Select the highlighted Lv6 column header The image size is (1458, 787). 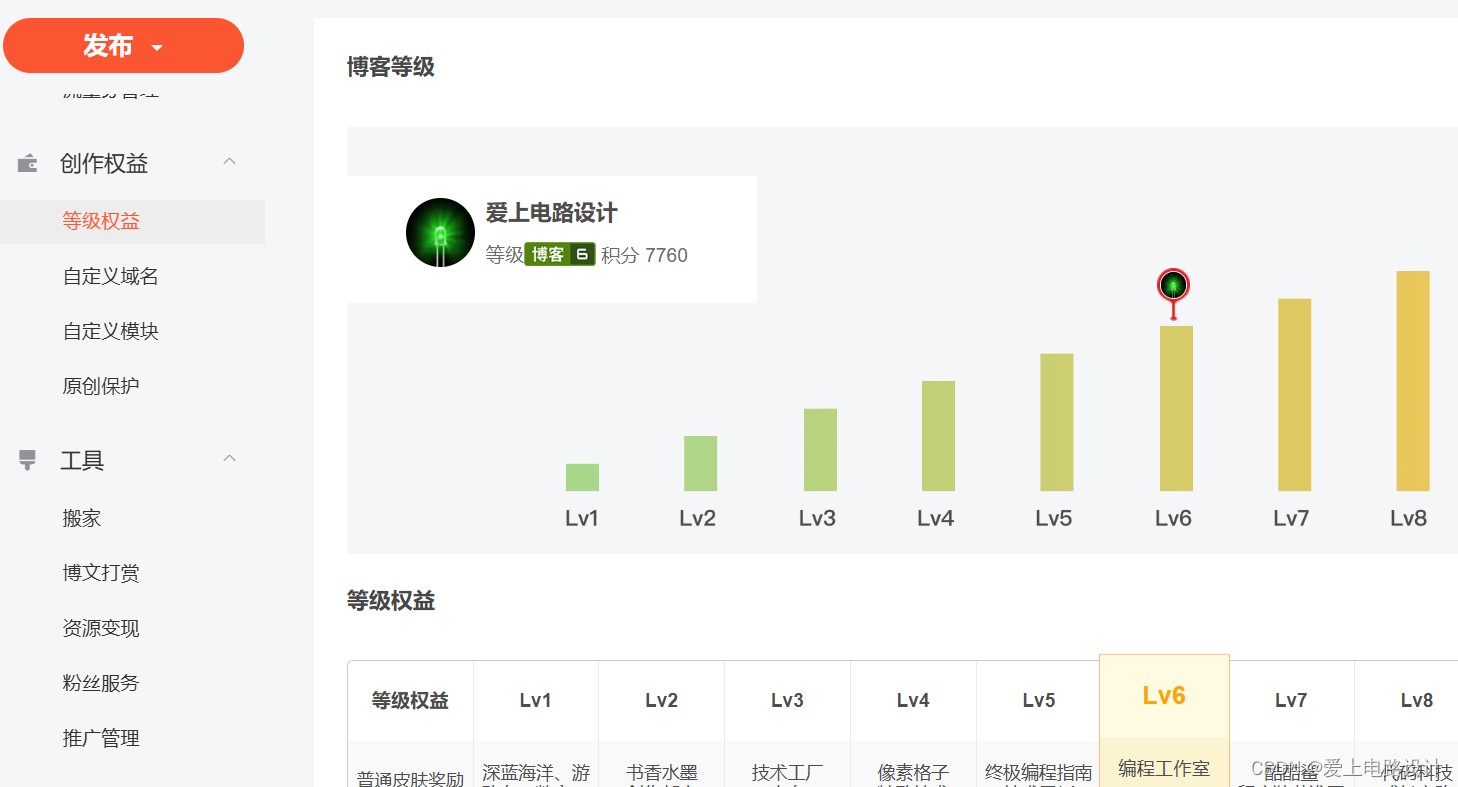(1164, 696)
